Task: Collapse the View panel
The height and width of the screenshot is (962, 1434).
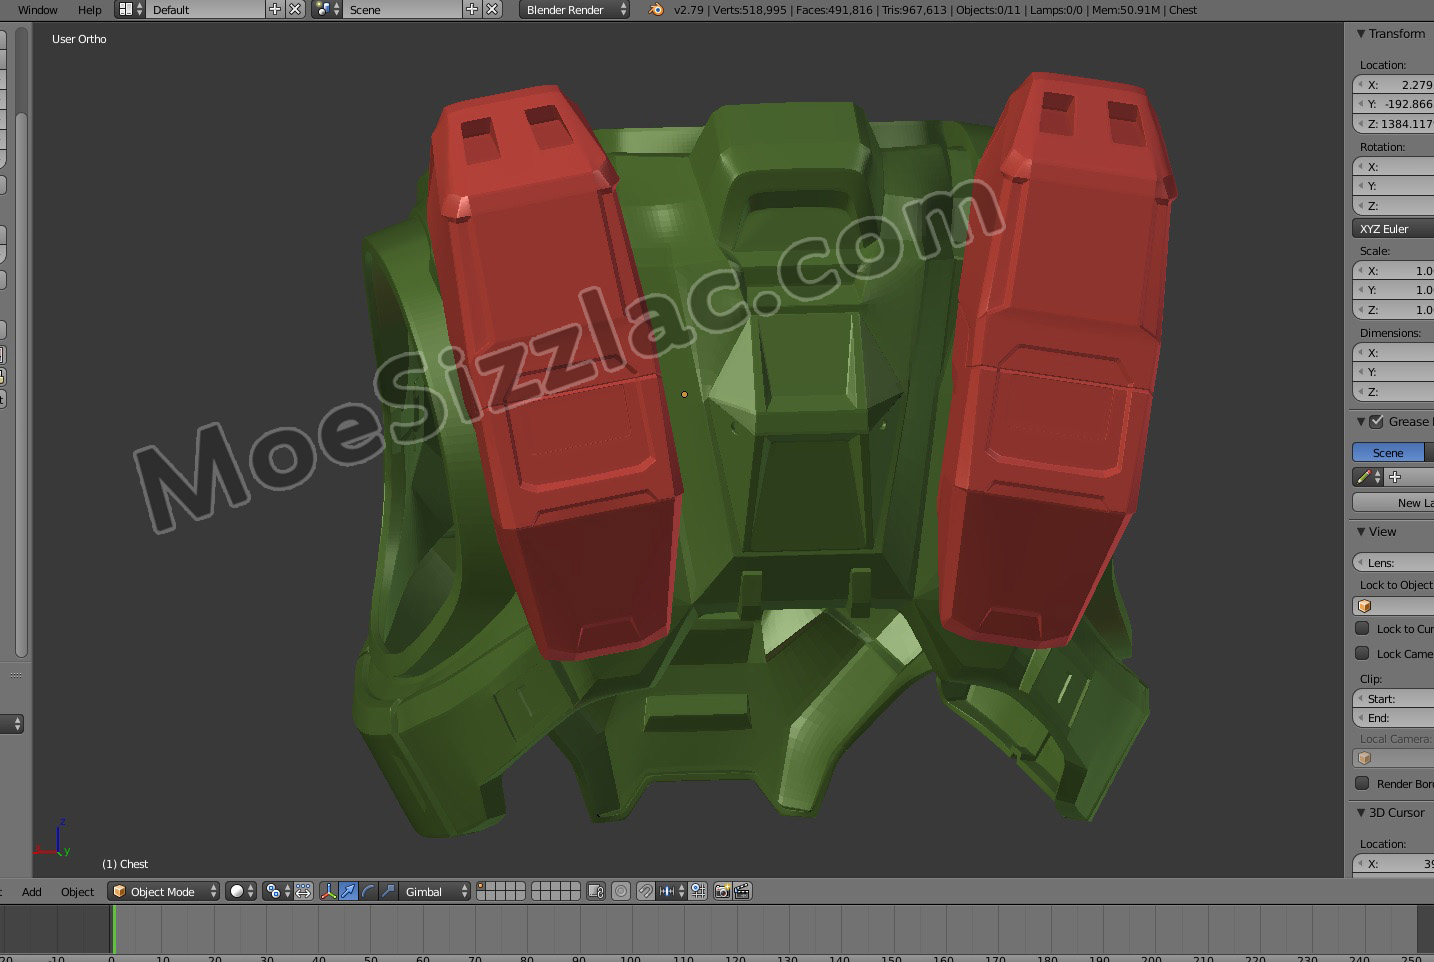Action: [1361, 532]
